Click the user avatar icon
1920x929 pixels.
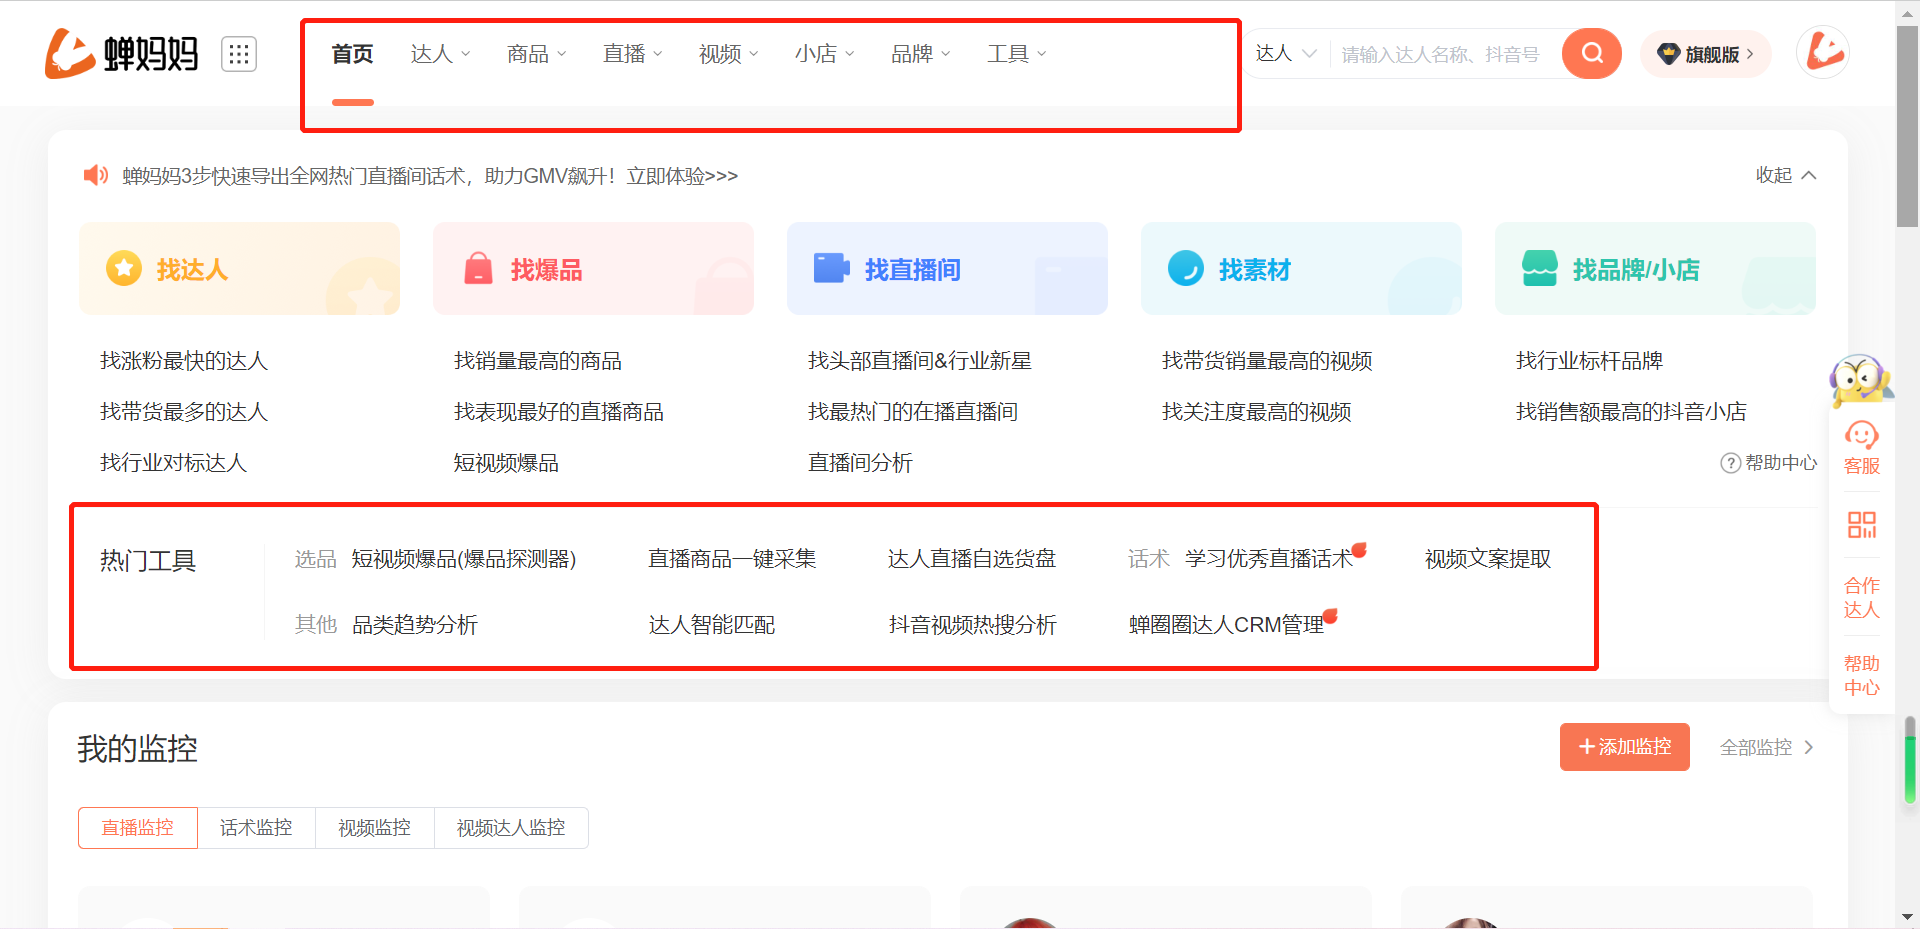(1823, 52)
